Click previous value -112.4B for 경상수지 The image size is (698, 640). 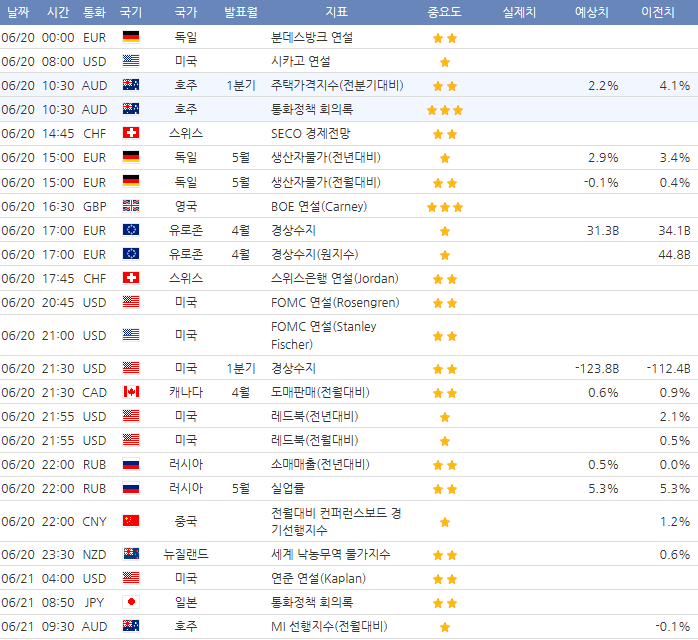pyautogui.click(x=669, y=369)
